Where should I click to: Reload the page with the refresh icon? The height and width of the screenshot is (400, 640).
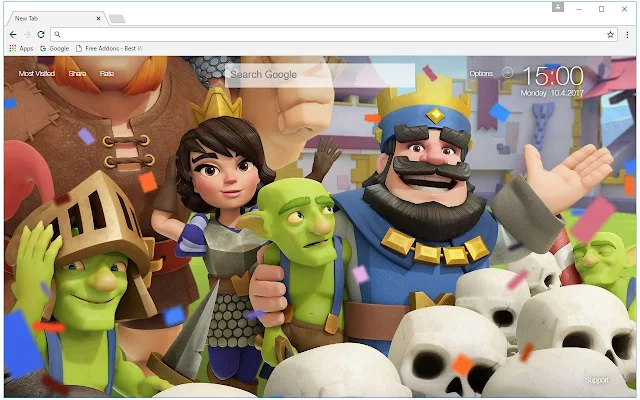click(41, 35)
